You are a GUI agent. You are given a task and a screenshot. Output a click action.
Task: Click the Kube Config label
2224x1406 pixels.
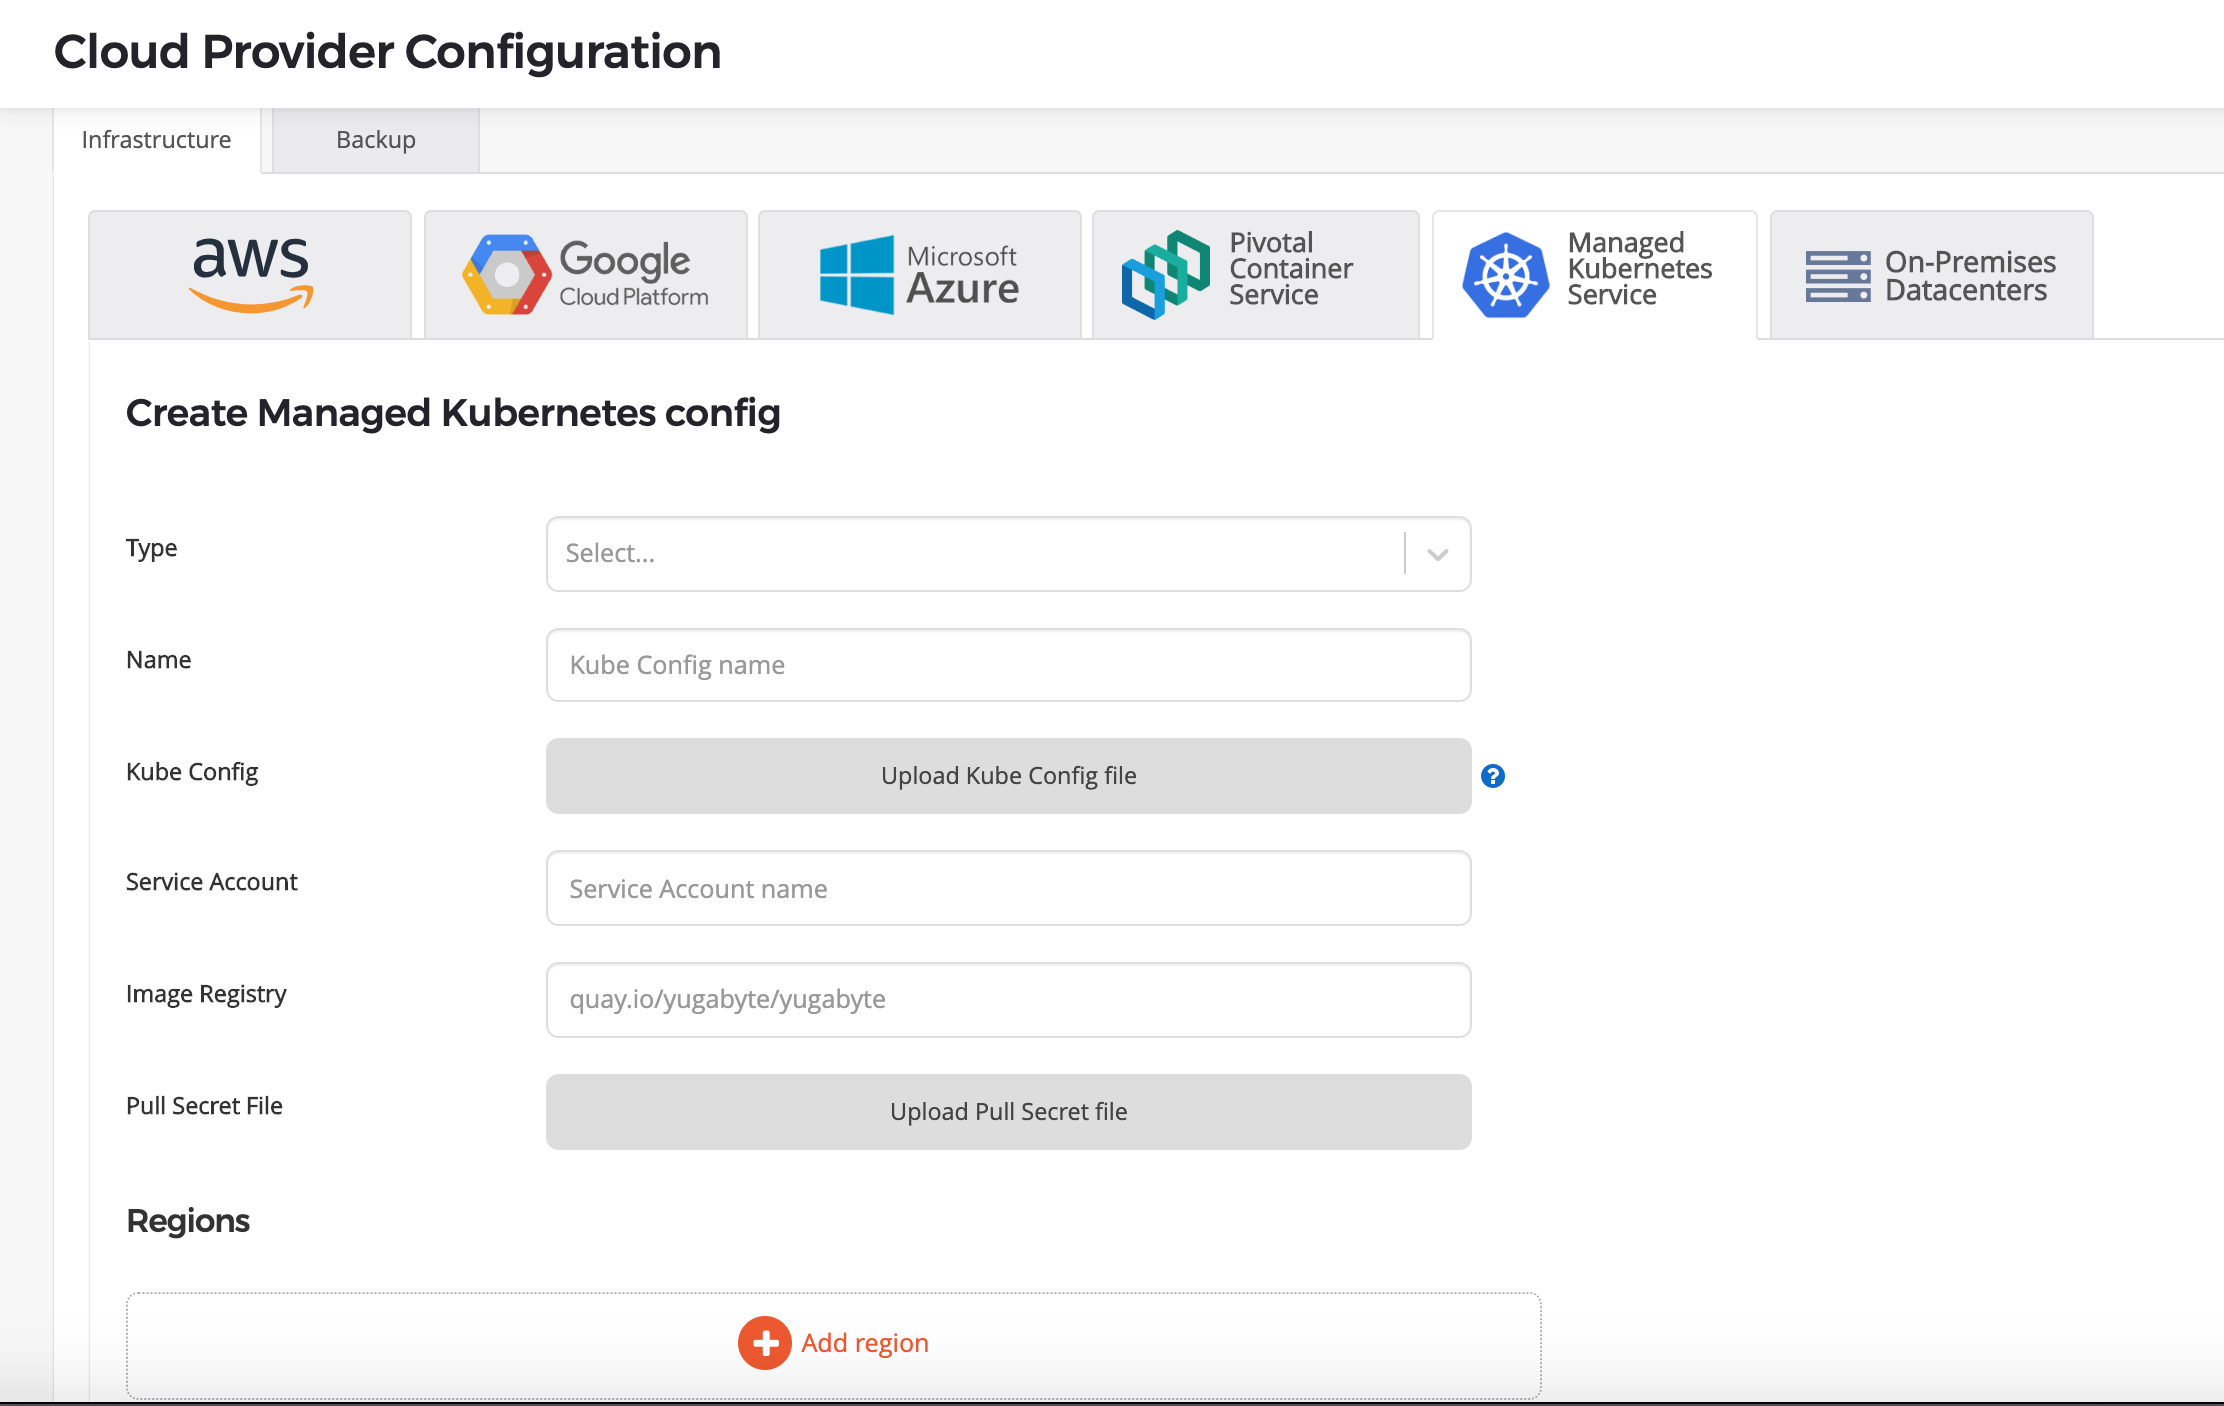192,772
